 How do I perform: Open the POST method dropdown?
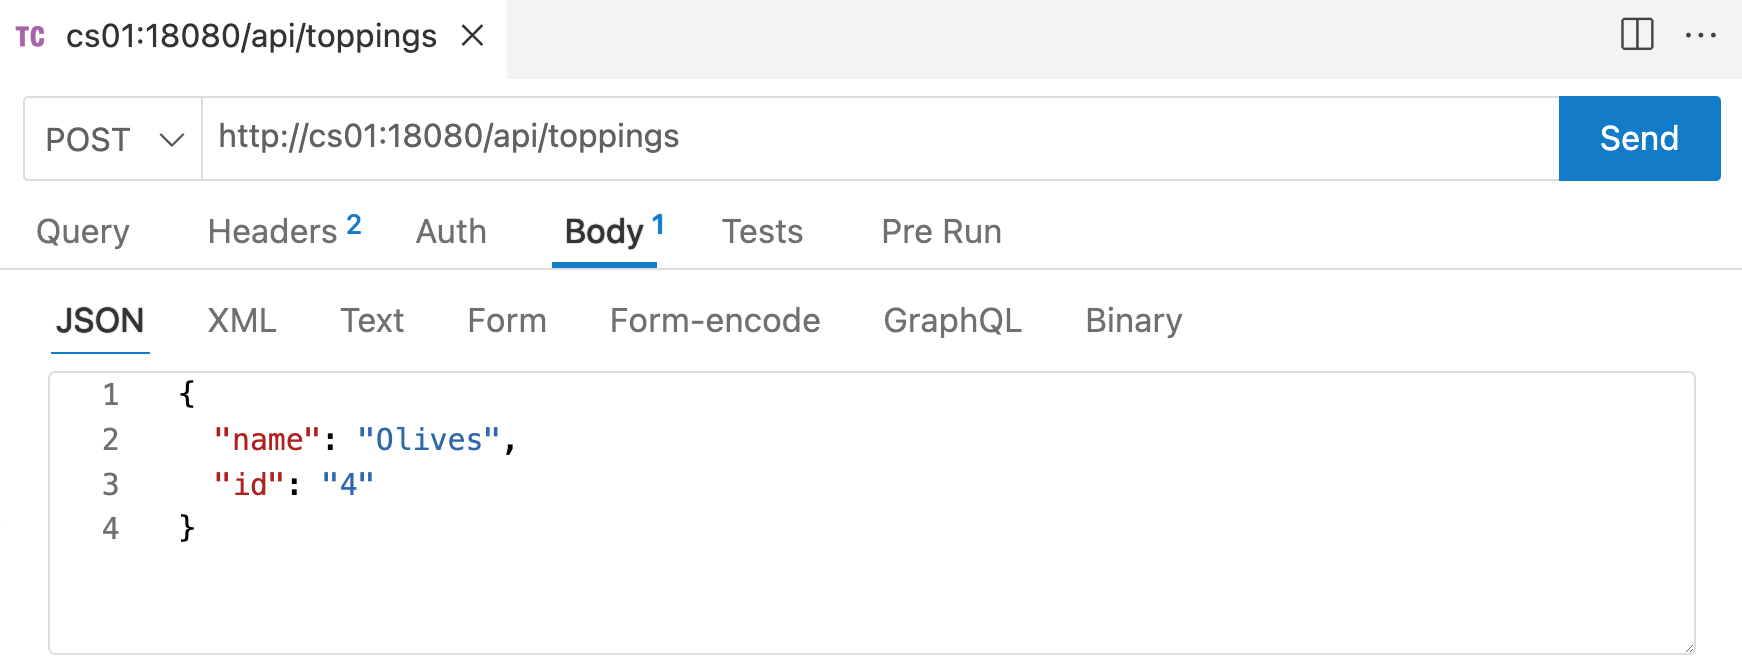[x=113, y=139]
